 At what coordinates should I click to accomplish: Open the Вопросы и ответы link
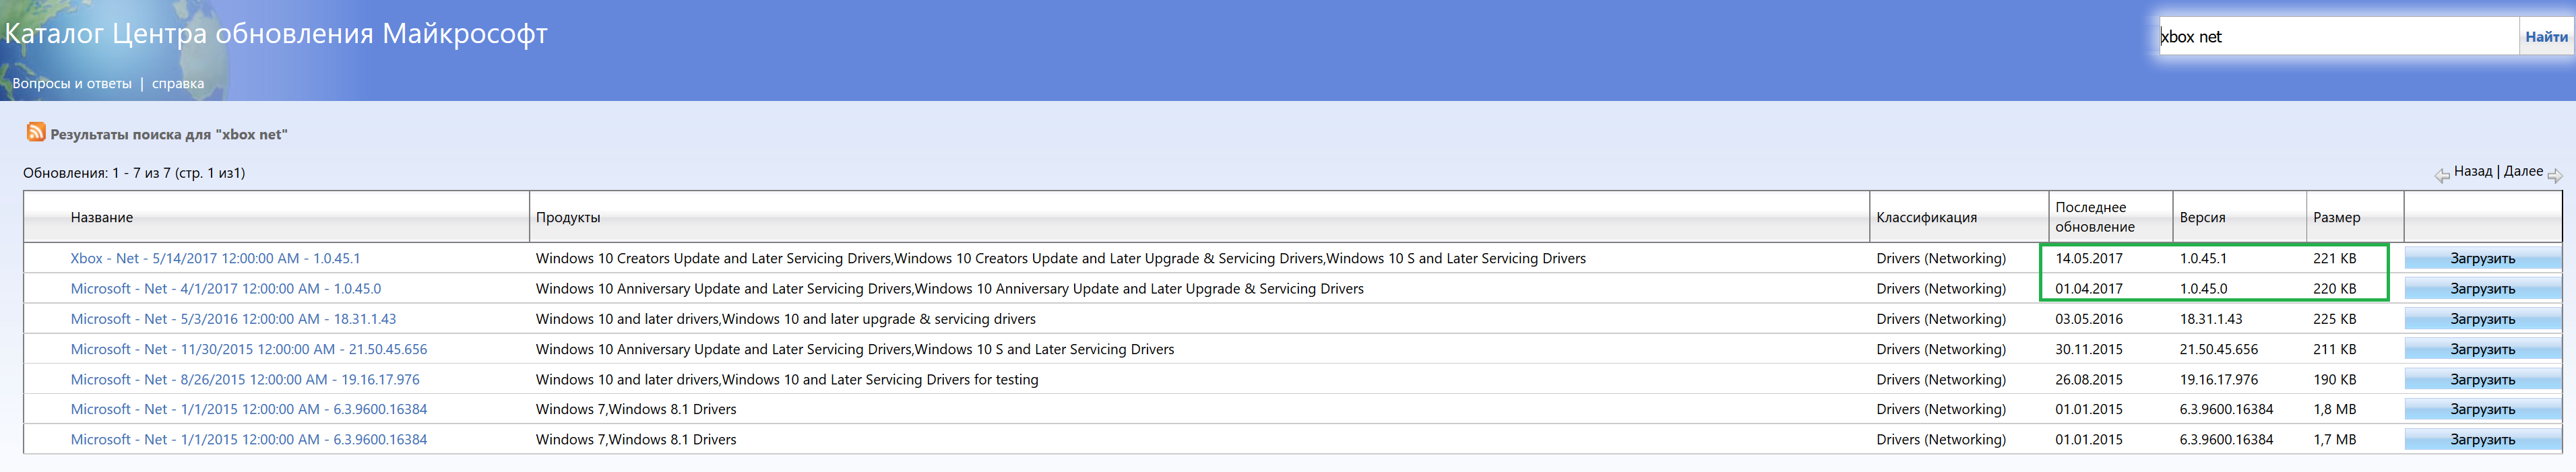click(72, 84)
